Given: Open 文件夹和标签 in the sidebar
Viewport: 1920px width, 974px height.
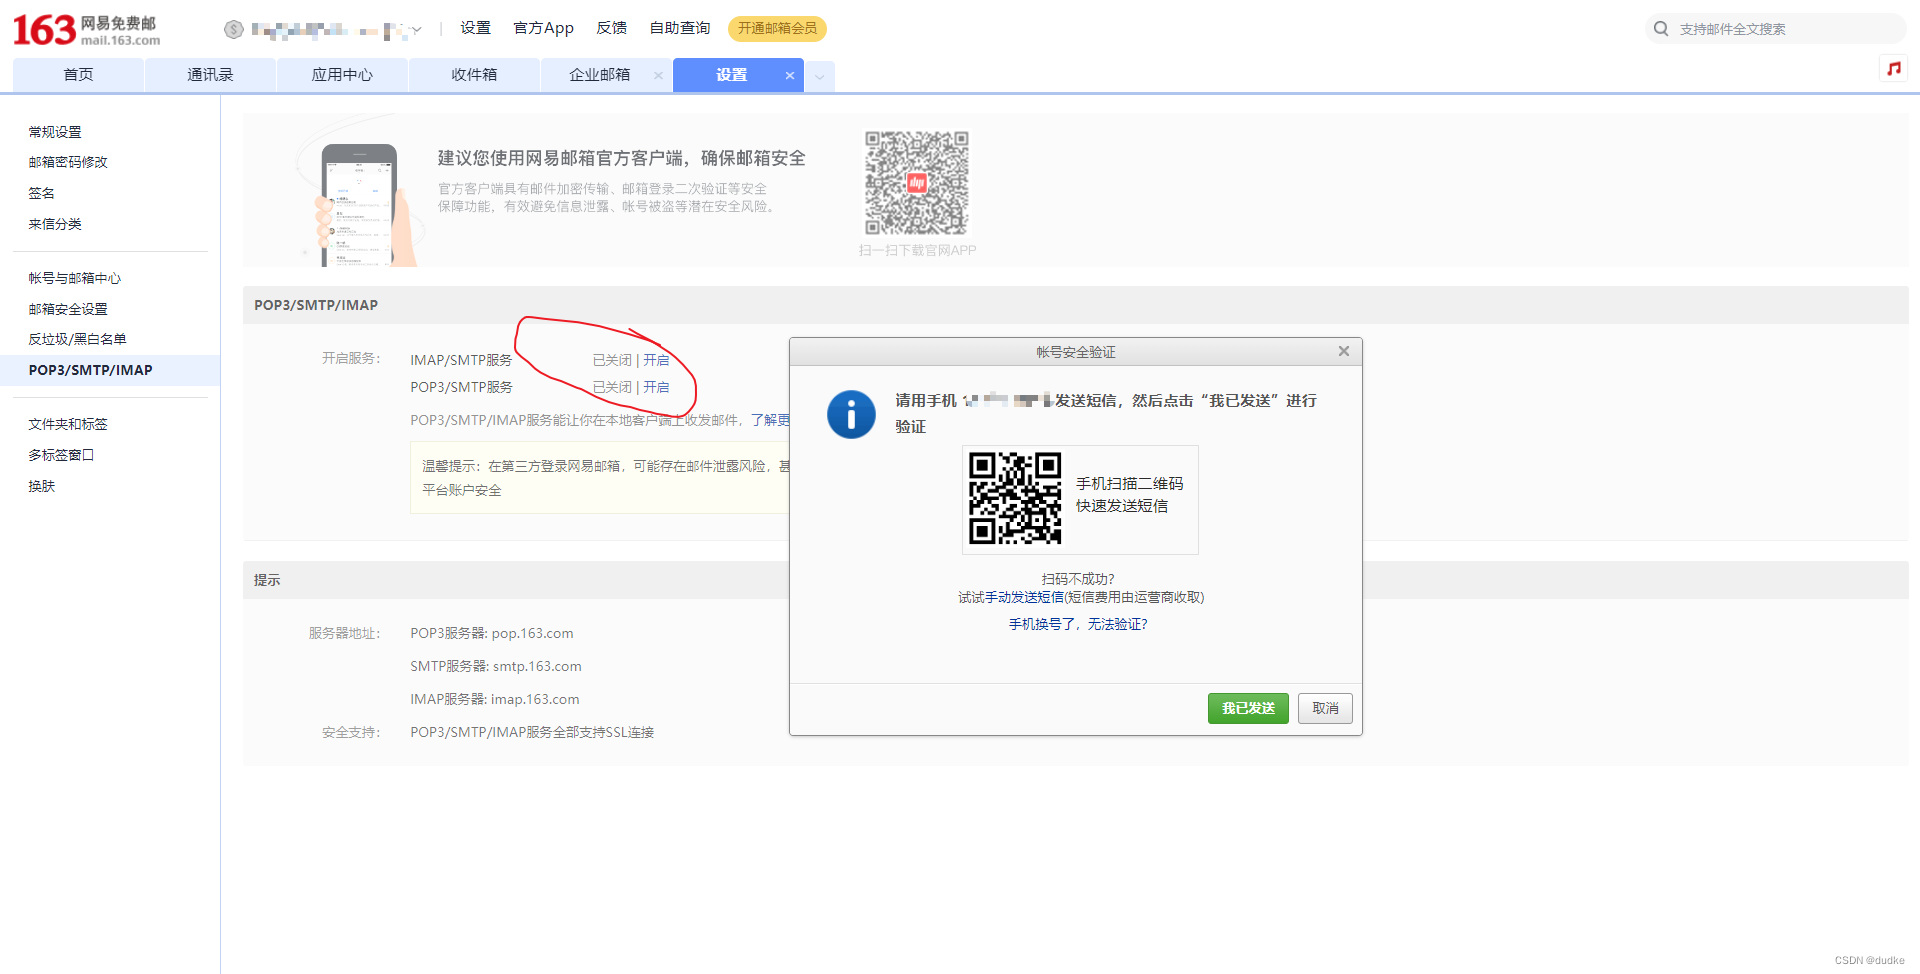Looking at the screenshot, I should tap(68, 424).
